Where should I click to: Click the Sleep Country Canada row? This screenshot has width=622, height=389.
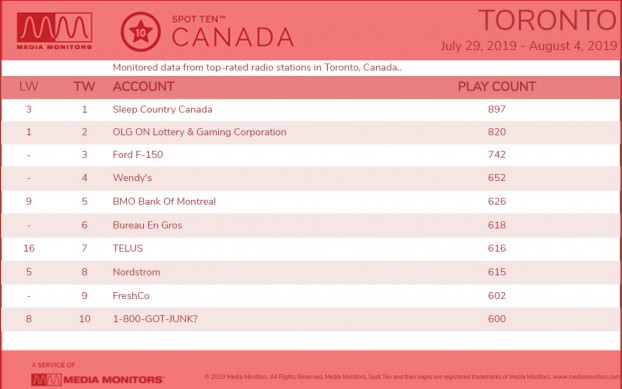[x=311, y=109]
